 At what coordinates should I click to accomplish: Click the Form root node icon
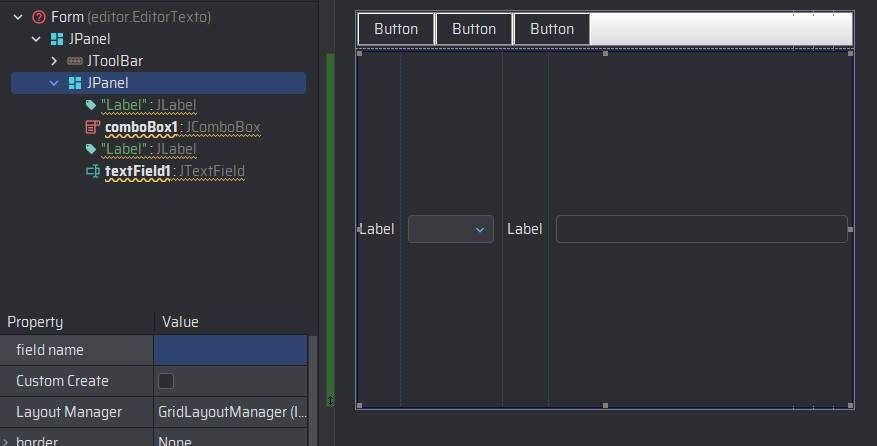point(39,17)
